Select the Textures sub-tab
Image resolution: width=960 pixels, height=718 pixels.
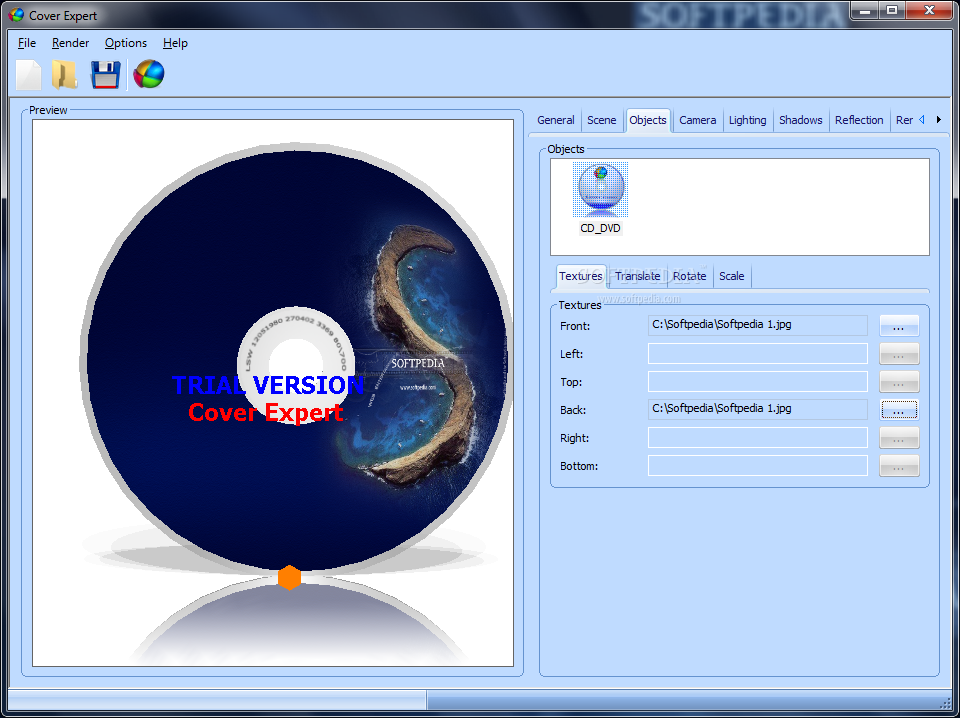[580, 276]
